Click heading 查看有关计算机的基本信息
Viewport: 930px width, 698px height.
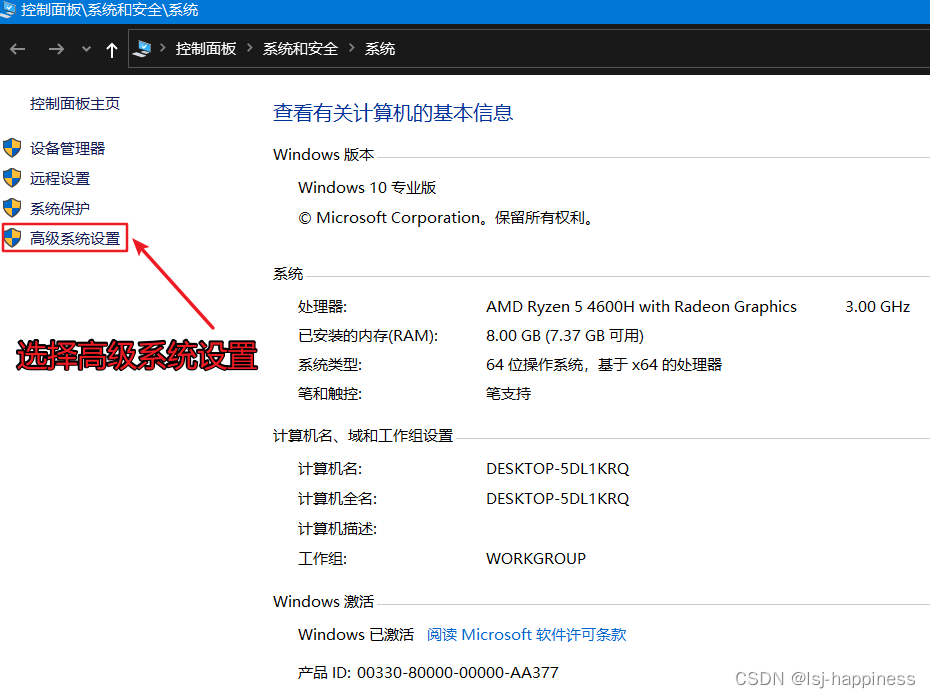(393, 113)
